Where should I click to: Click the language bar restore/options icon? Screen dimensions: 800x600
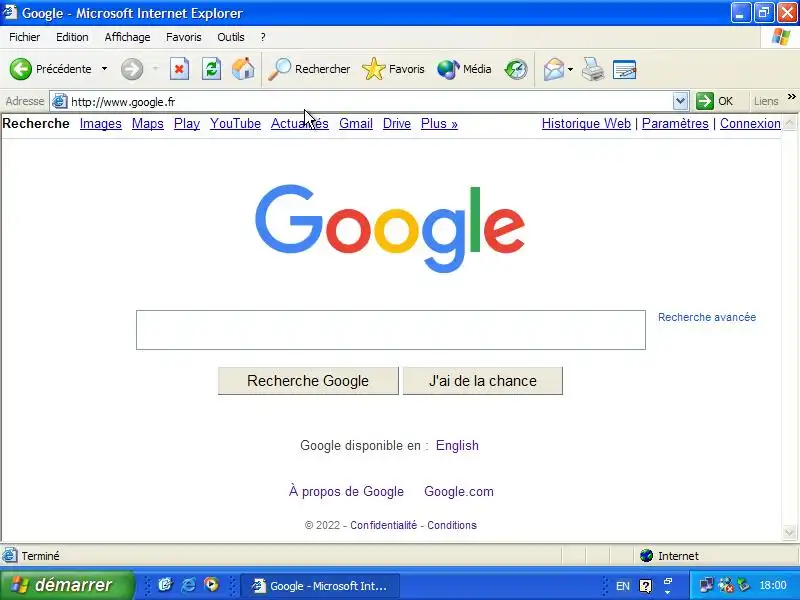[668, 581]
